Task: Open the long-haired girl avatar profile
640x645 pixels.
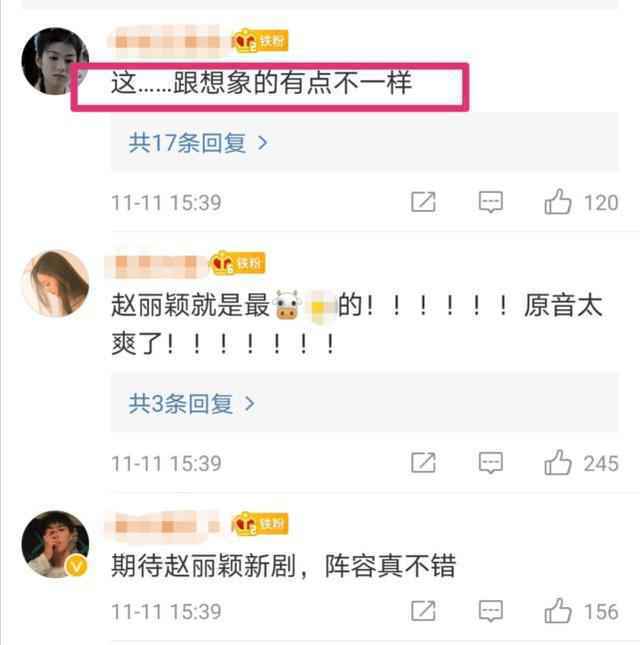Action: point(55,283)
